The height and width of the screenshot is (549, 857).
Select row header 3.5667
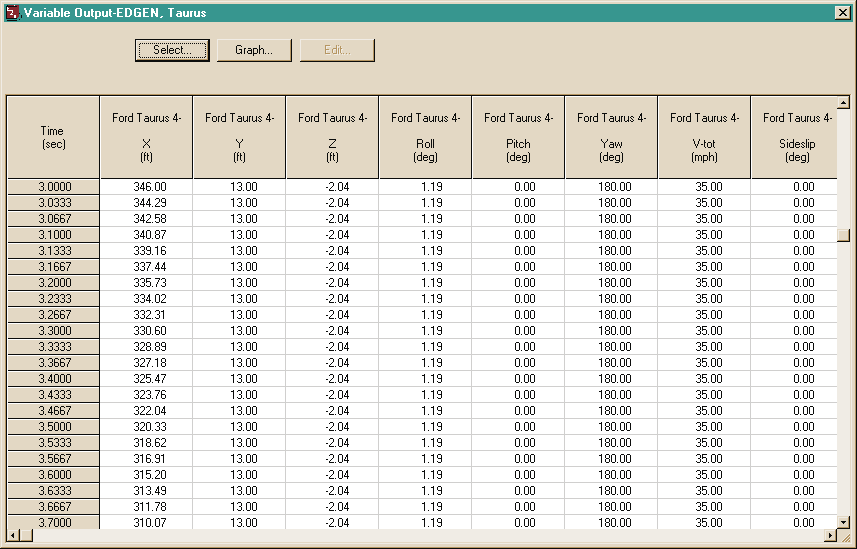click(x=53, y=459)
